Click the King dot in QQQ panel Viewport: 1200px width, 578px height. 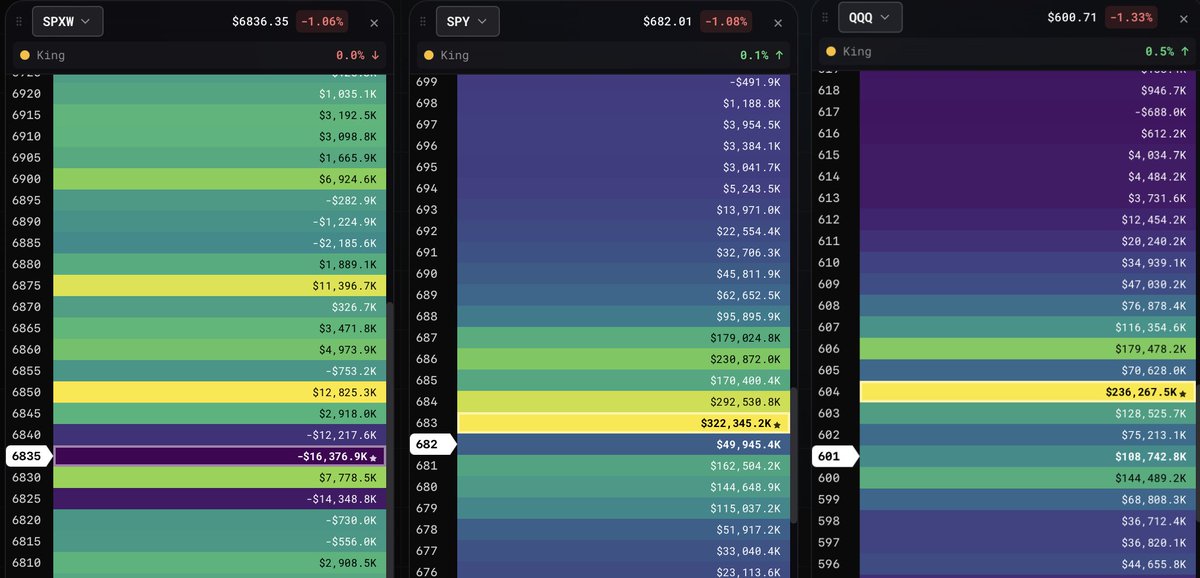point(832,52)
